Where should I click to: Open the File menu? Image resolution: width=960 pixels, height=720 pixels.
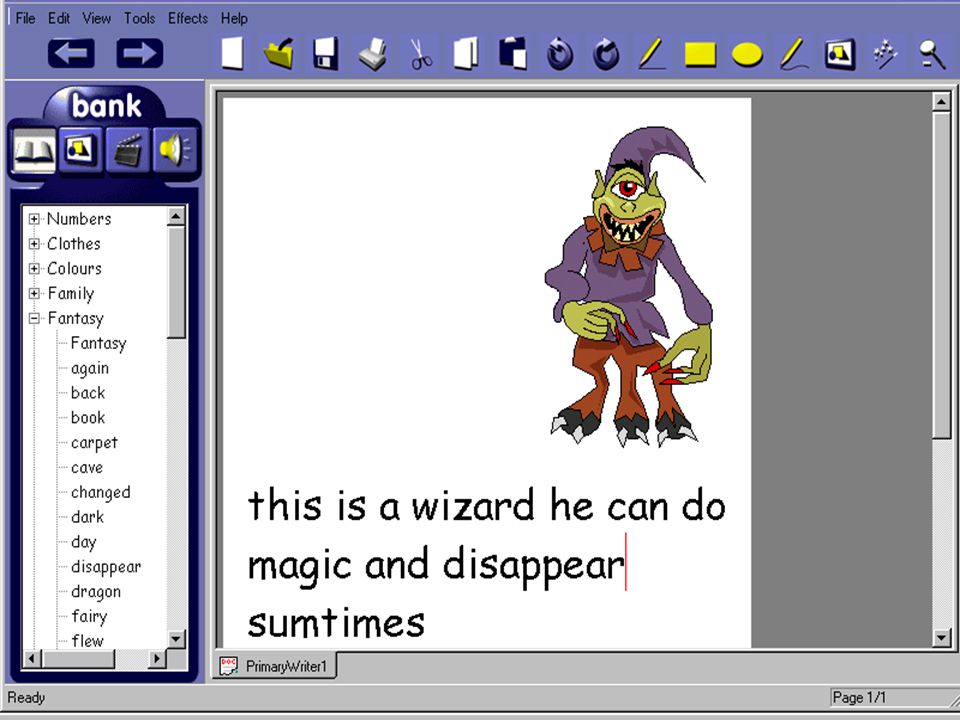pyautogui.click(x=25, y=18)
